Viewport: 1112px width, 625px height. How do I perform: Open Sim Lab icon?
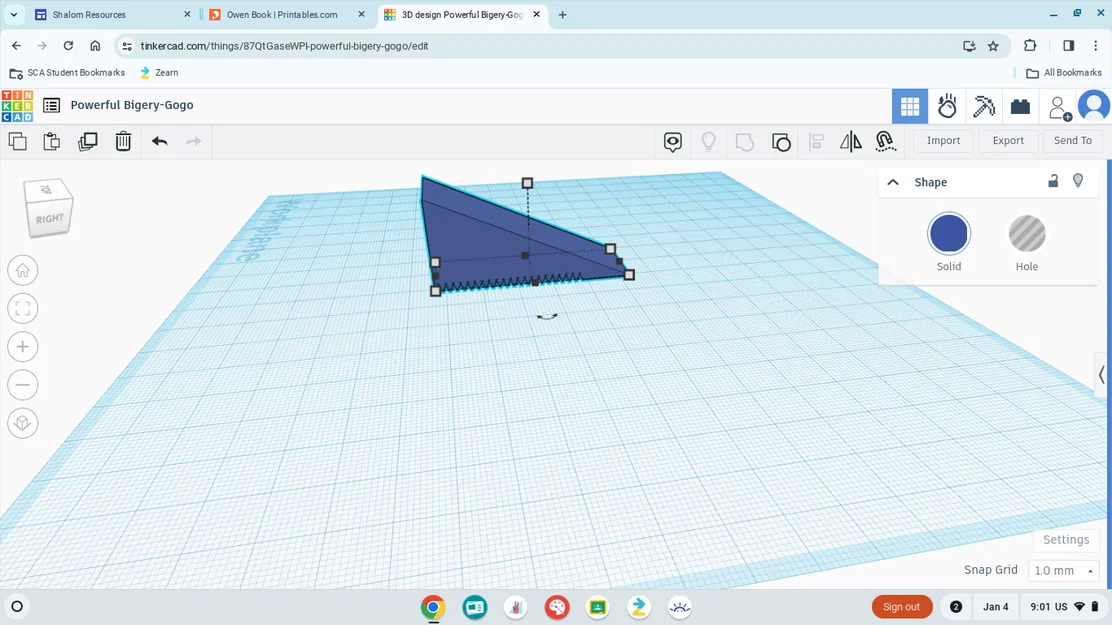coord(947,106)
